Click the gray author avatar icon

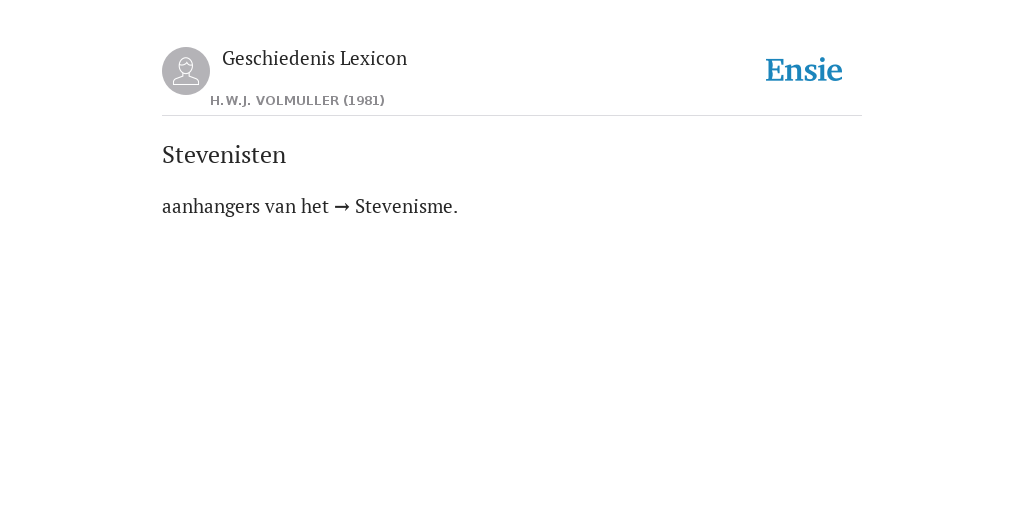point(186,71)
